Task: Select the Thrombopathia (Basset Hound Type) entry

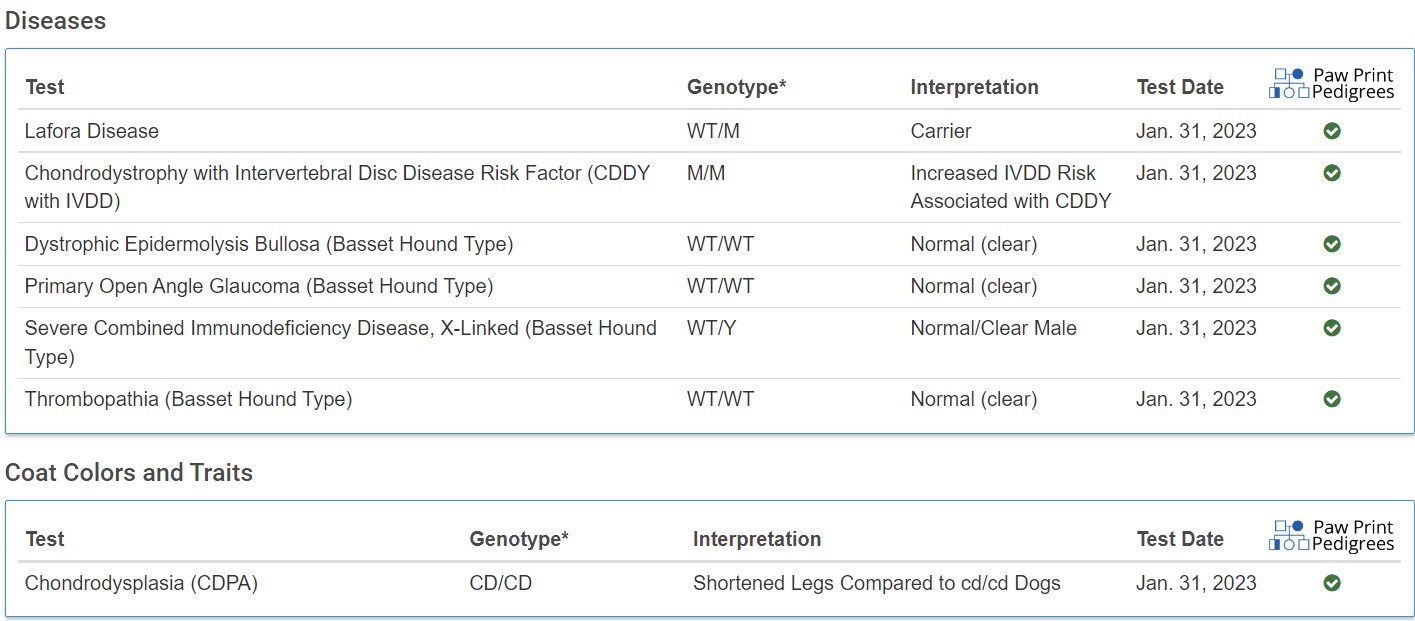Action: (188, 399)
